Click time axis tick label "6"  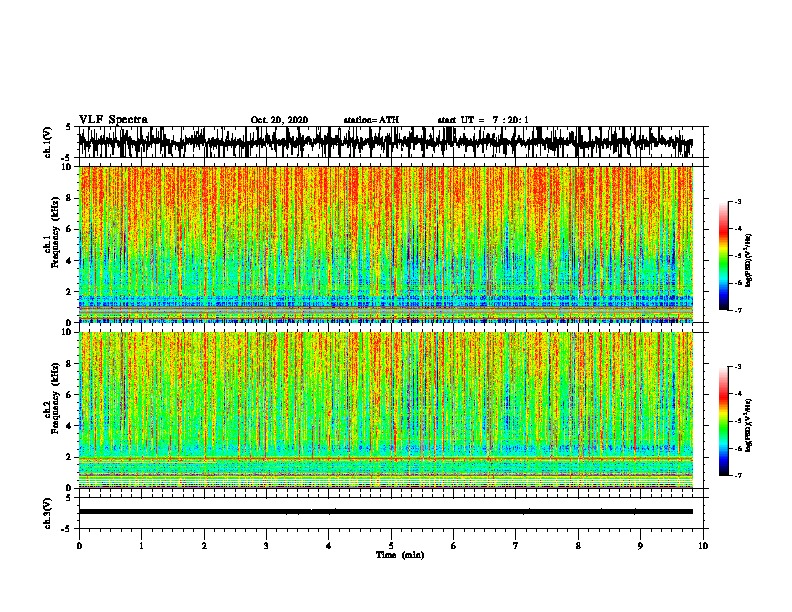[454, 546]
